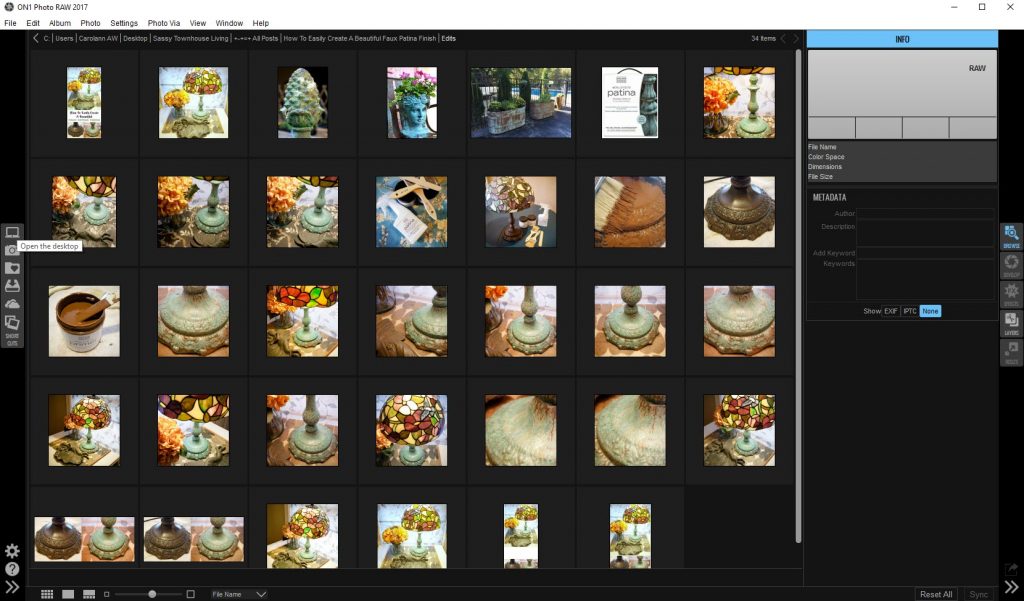
Task: Open the Settings menu
Action: 124,22
